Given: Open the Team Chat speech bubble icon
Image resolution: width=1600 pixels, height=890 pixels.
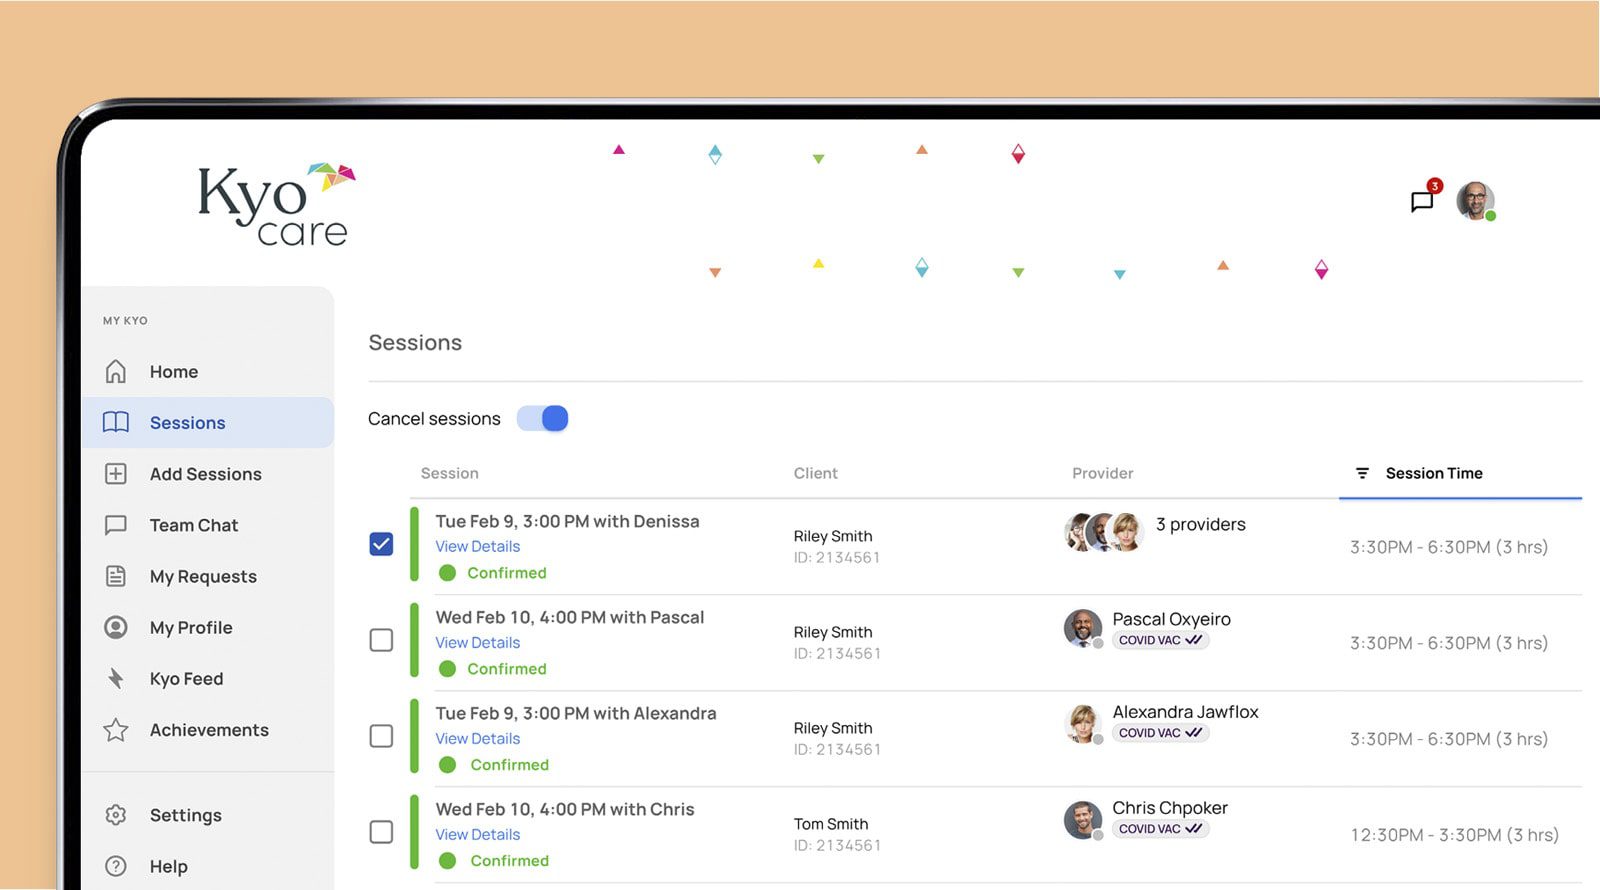Looking at the screenshot, I should coord(116,525).
